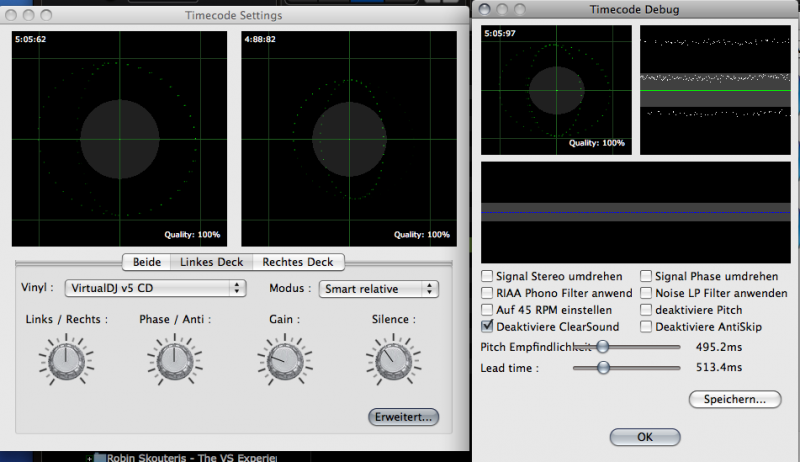Click the Phase / Anti knob
This screenshot has height=462, width=800.
point(172,357)
